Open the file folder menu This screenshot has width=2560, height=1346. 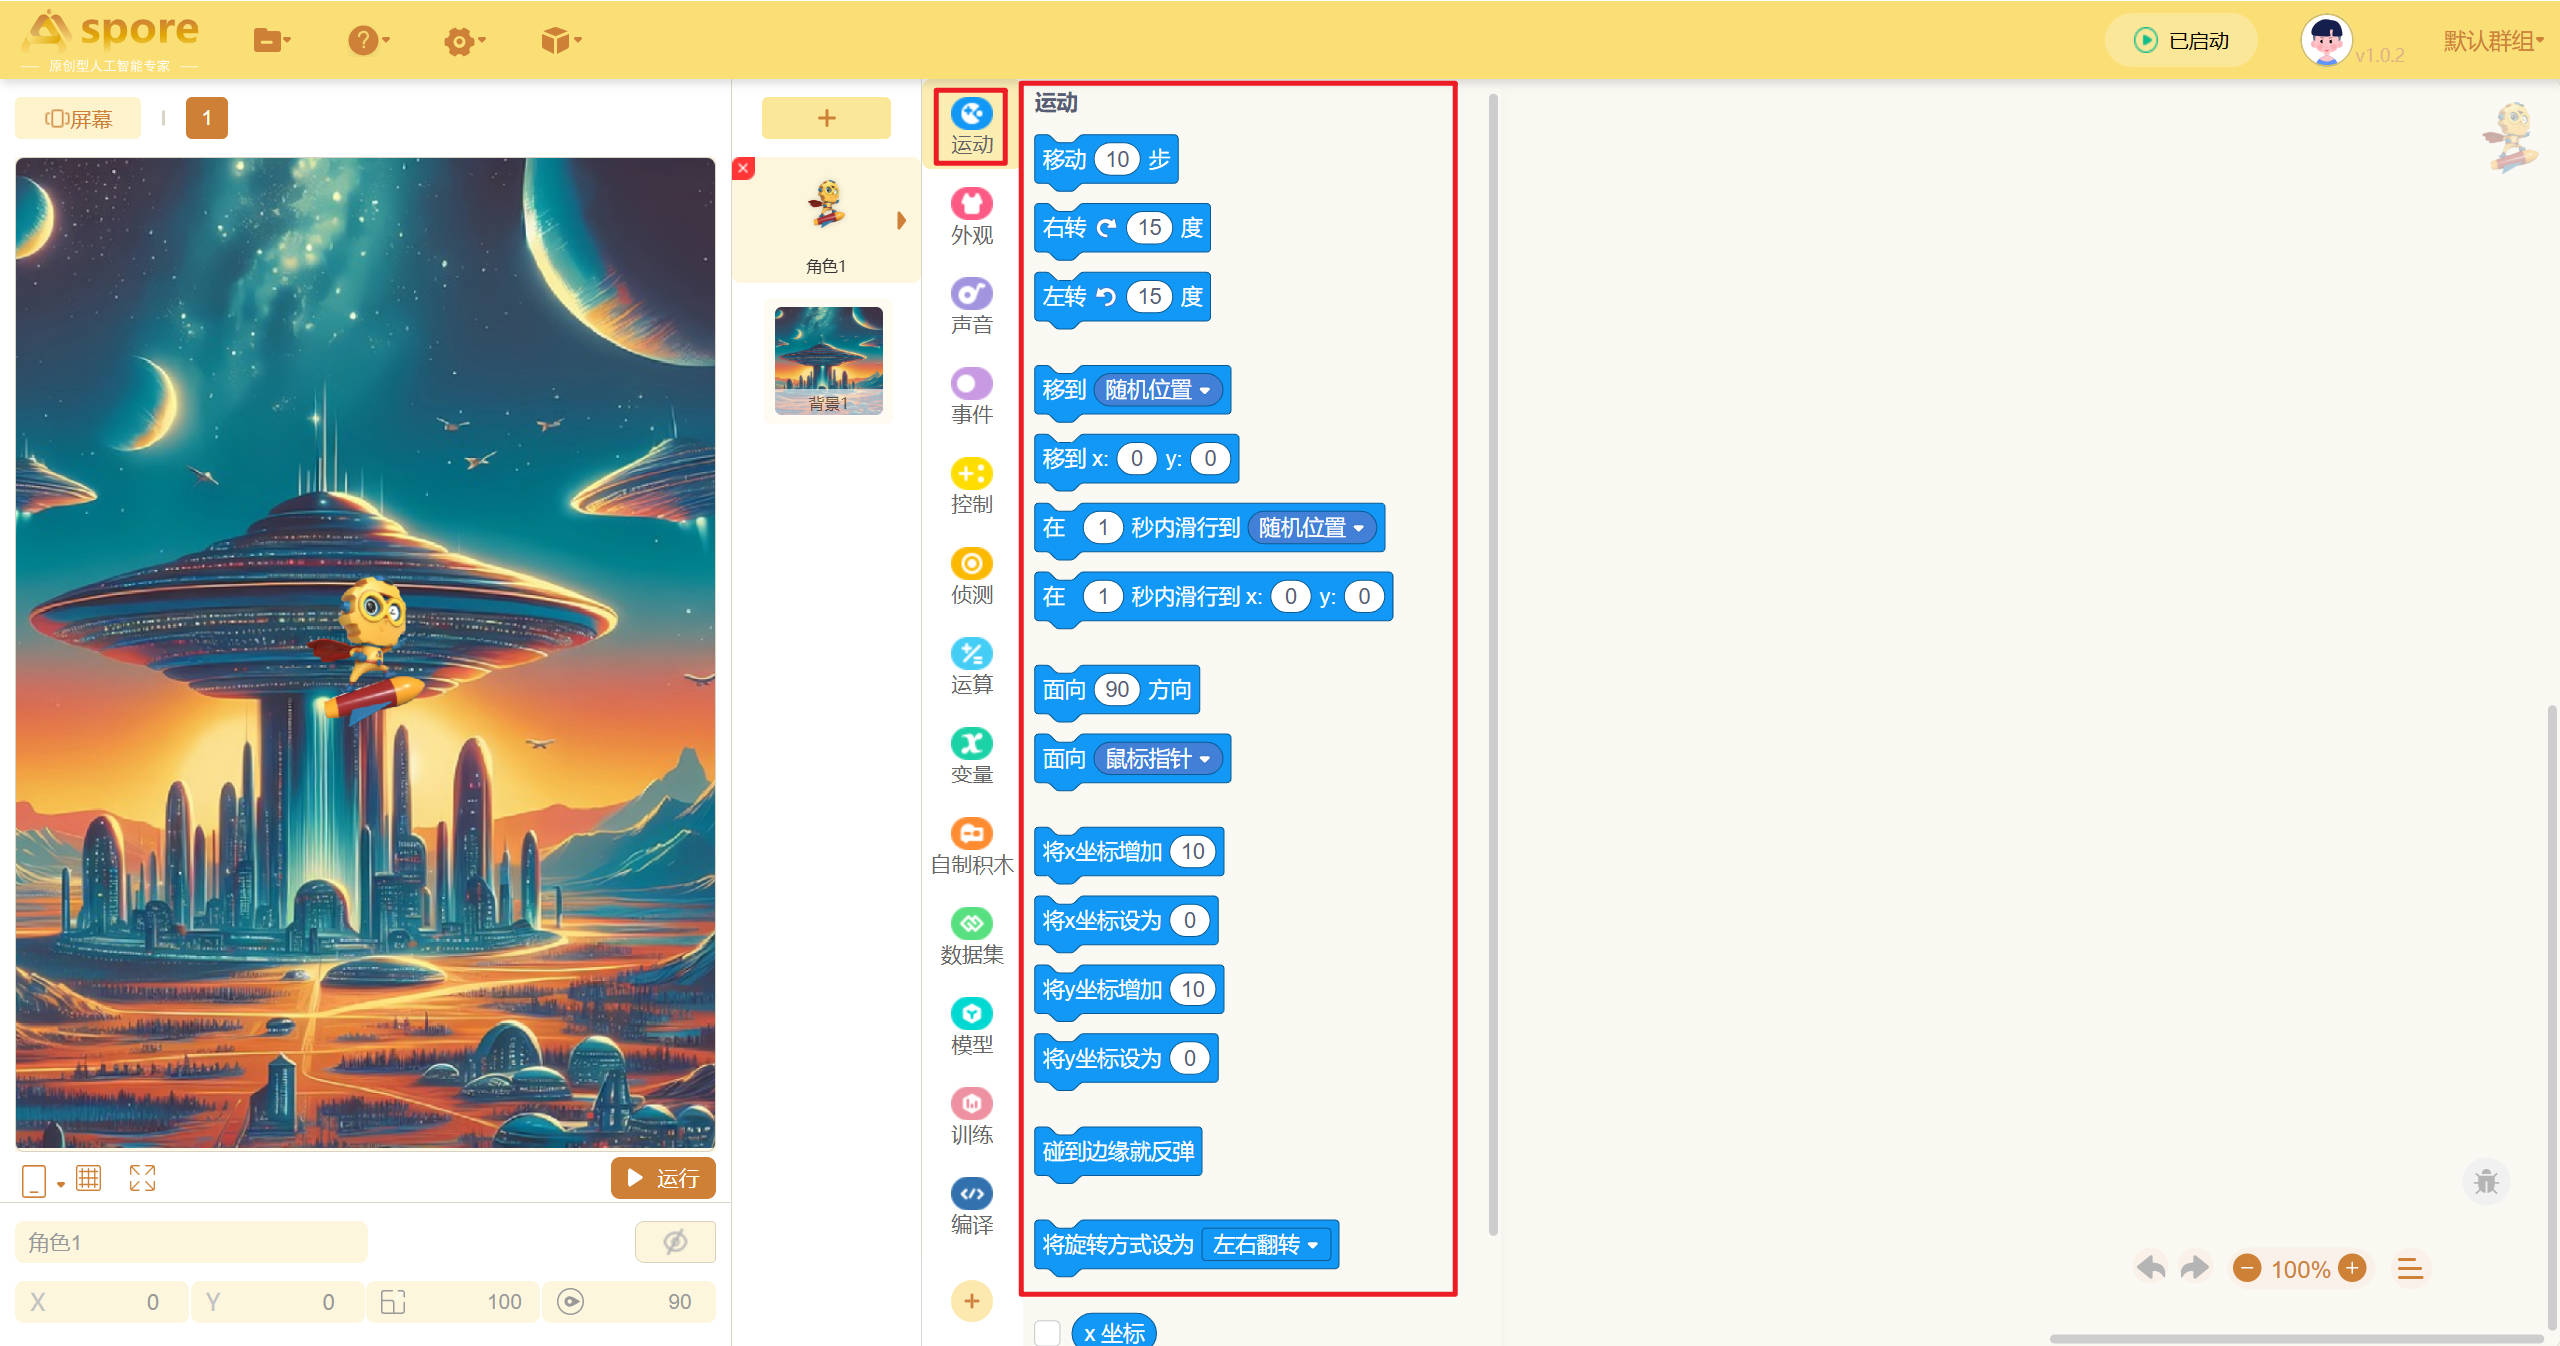pyautogui.click(x=271, y=41)
